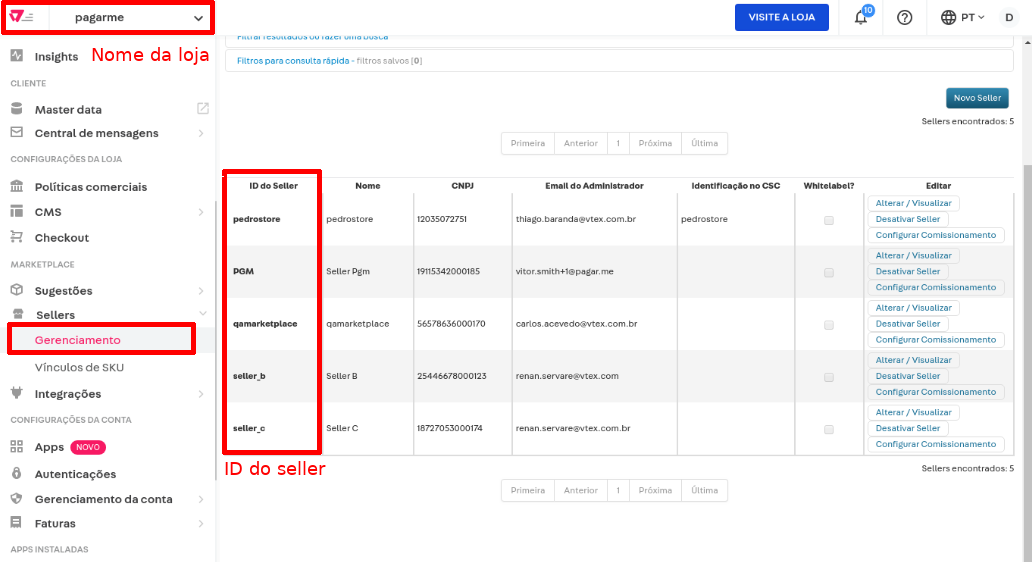
Task: Click VISITE A LOJA button
Action: [781, 18]
